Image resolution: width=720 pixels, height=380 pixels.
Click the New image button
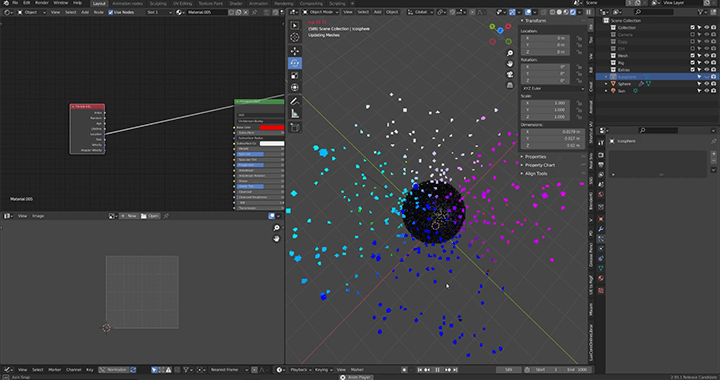click(x=129, y=216)
